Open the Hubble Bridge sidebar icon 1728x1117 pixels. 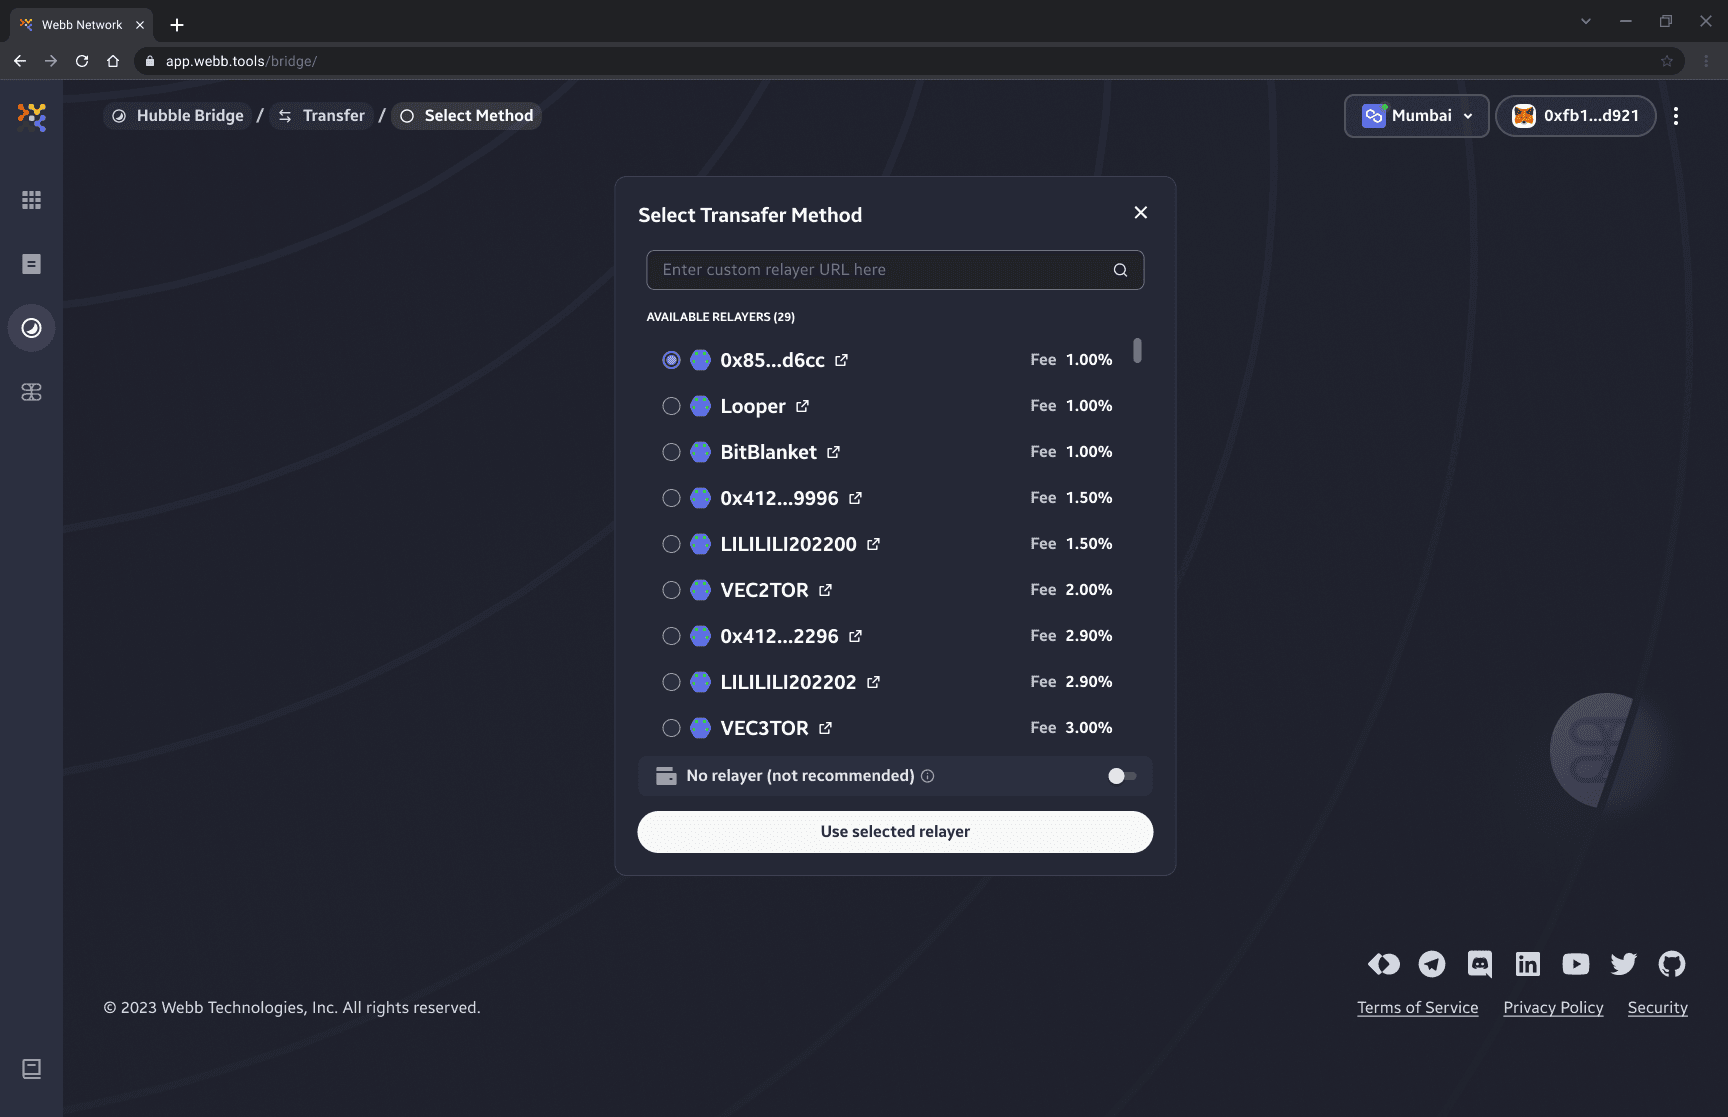(x=32, y=328)
